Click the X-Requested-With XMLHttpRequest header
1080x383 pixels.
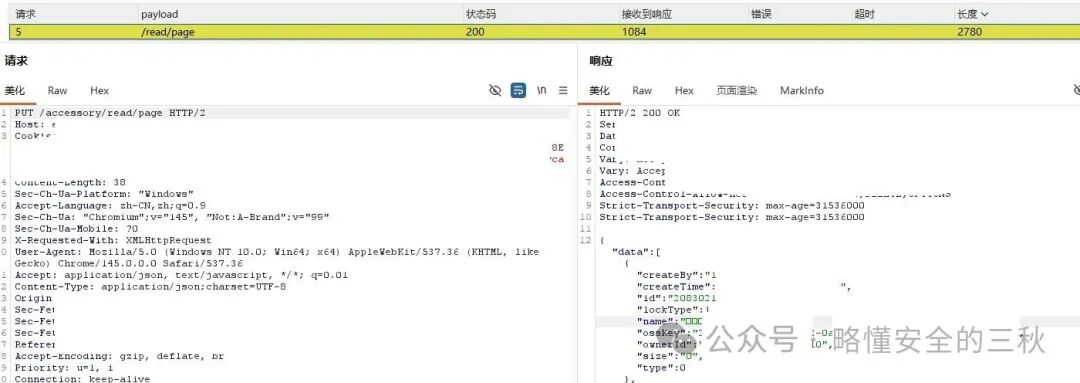112,240
